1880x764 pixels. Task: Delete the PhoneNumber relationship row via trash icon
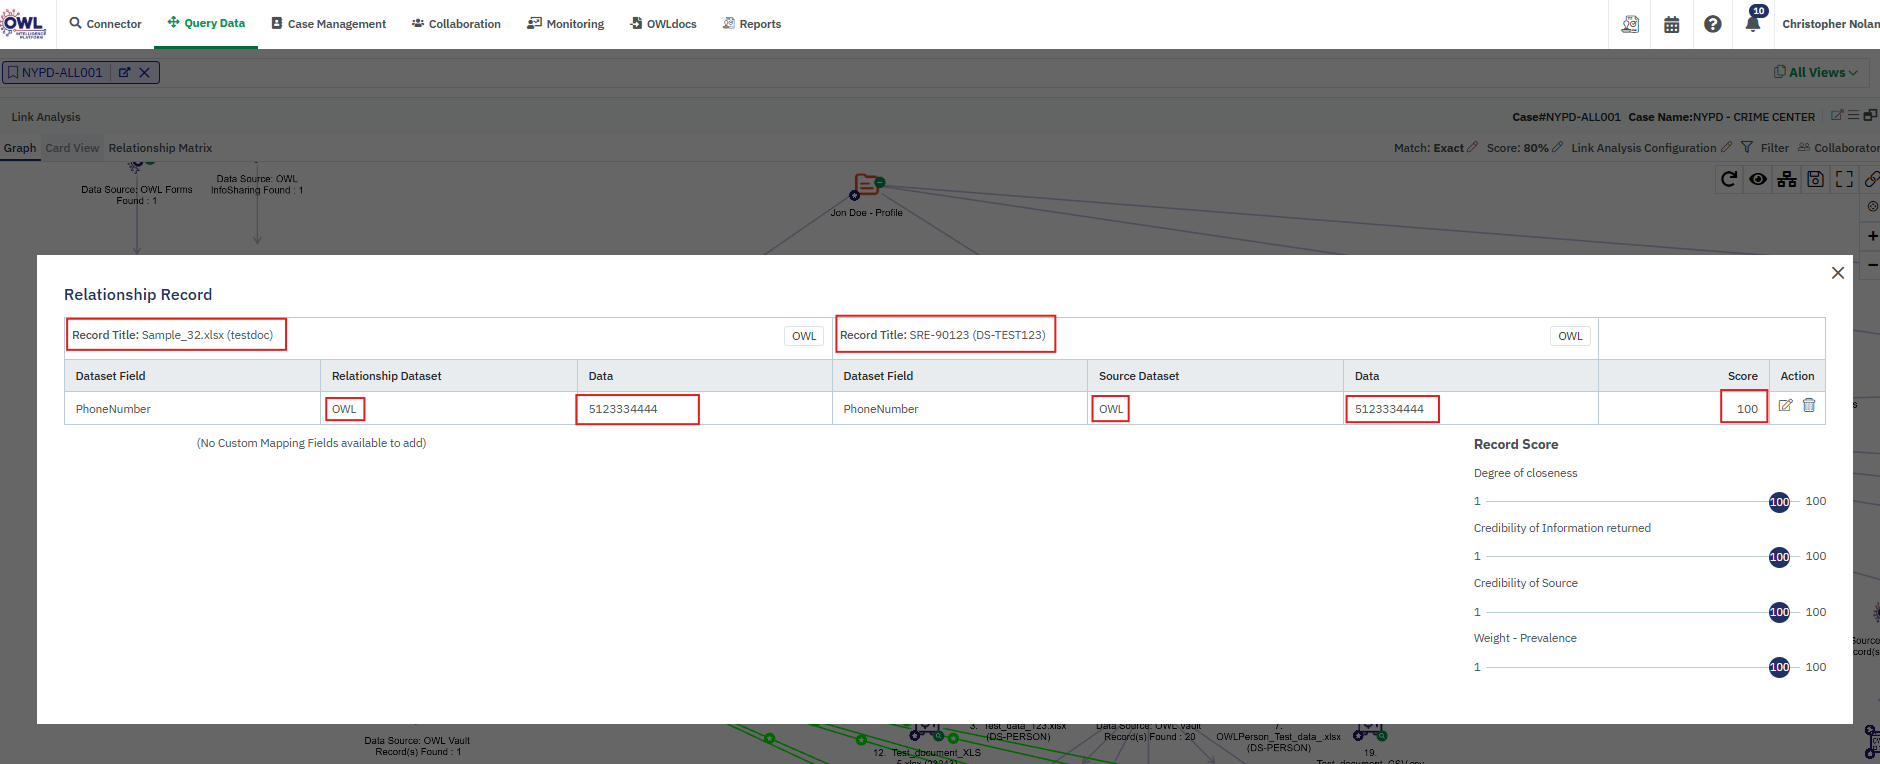click(1809, 405)
